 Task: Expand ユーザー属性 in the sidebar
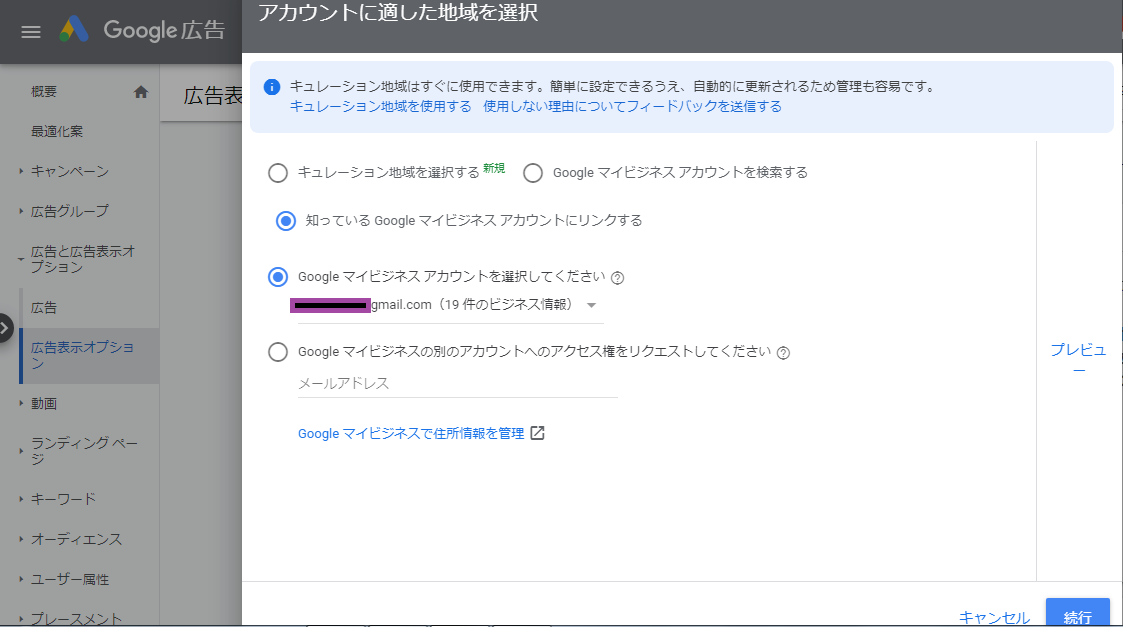pyautogui.click(x=21, y=579)
